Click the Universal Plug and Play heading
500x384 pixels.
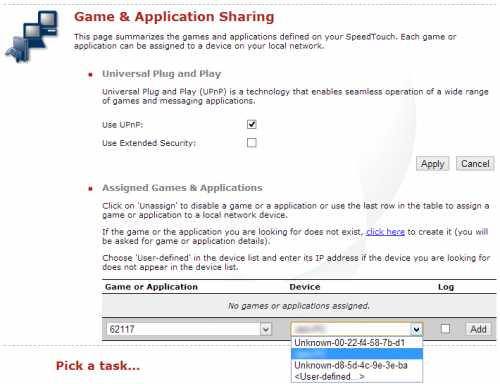pos(161,74)
